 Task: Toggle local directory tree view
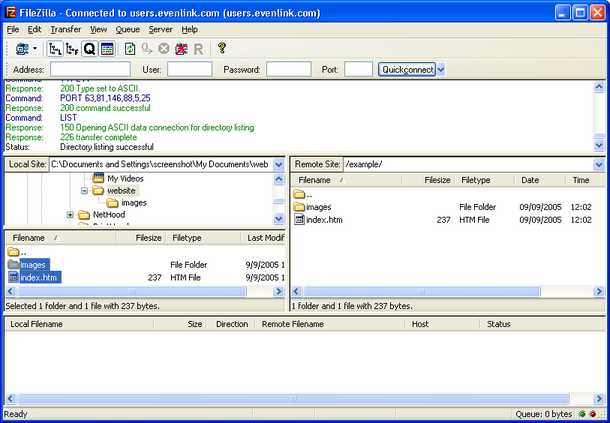(x=55, y=49)
